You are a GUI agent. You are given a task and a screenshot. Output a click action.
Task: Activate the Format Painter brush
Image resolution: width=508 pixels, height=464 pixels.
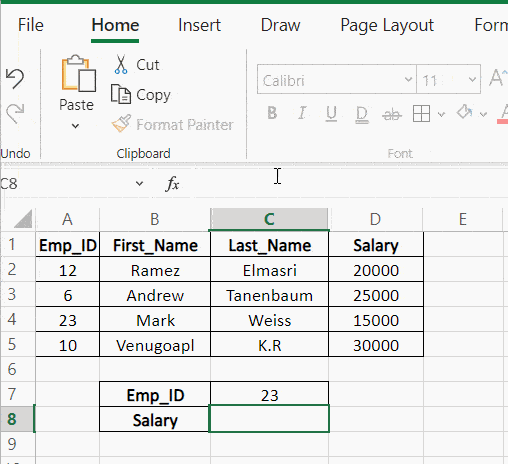(x=172, y=125)
